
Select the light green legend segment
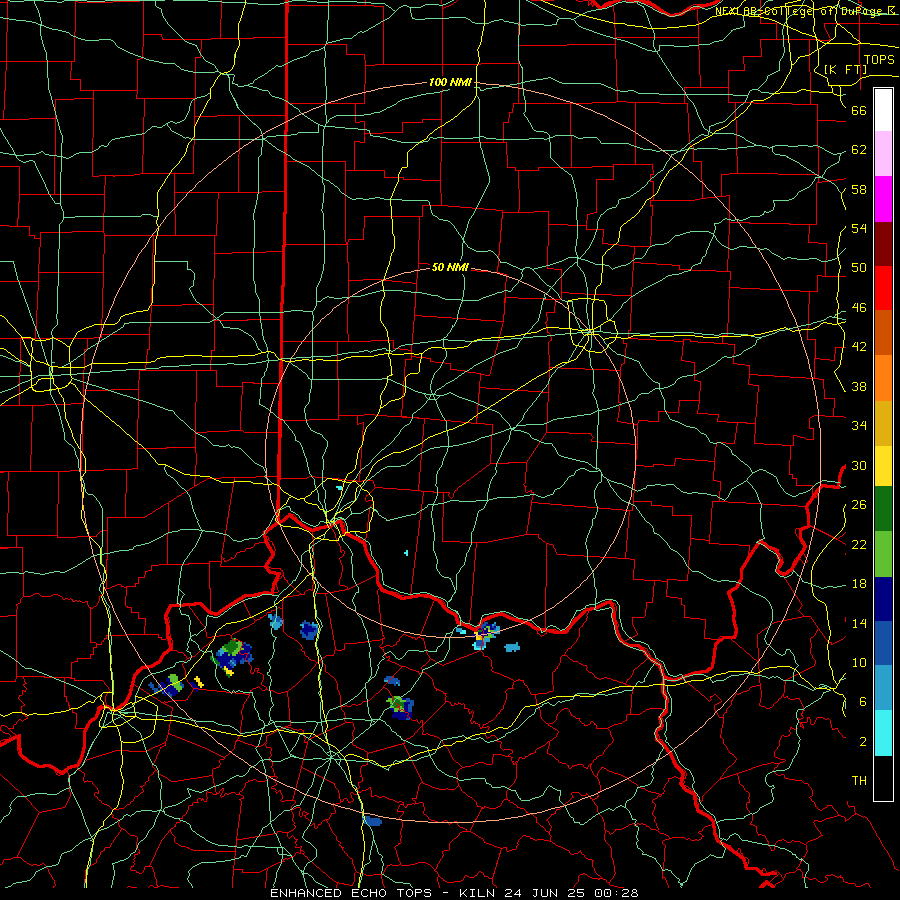click(883, 554)
